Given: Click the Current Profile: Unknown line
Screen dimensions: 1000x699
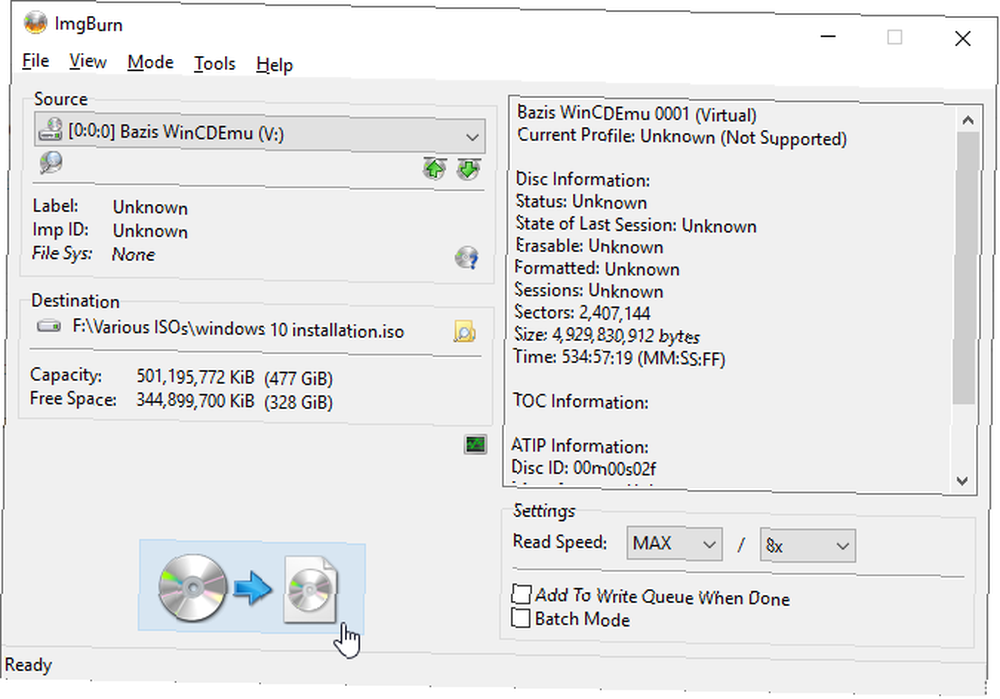Looking at the screenshot, I should point(682,137).
